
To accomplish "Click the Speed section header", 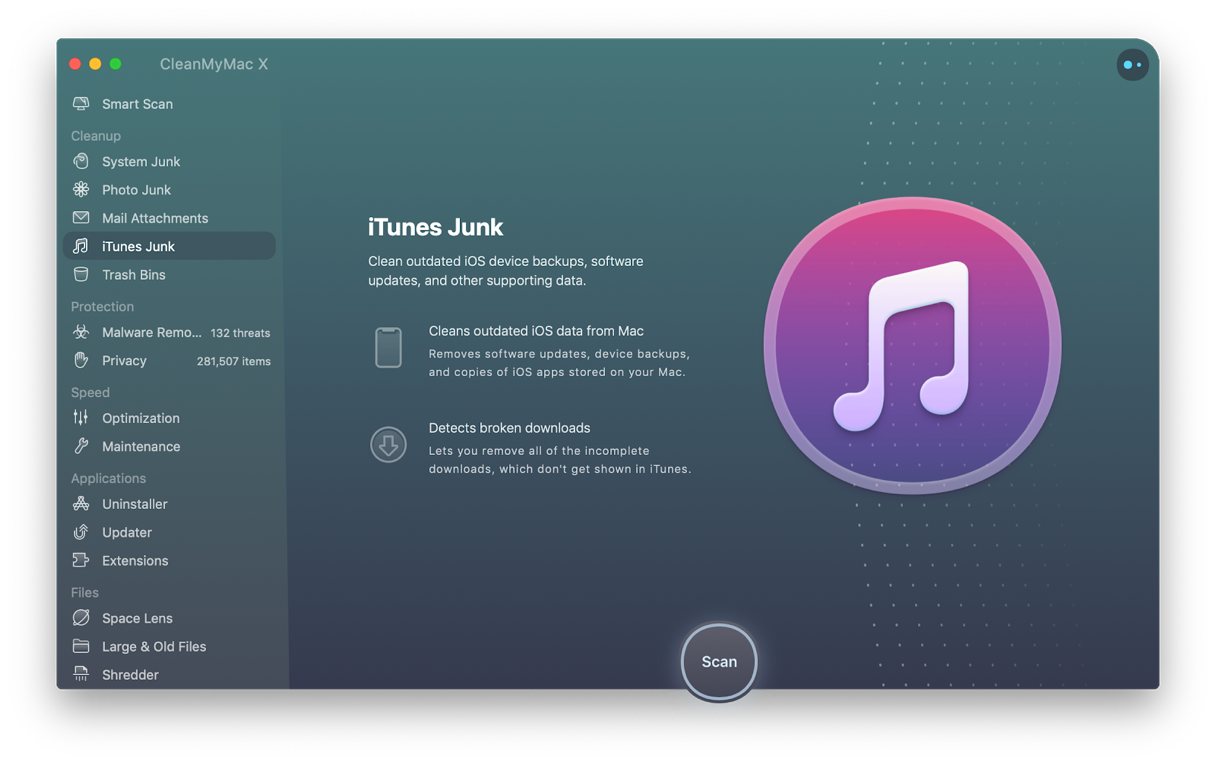I will 90,392.
